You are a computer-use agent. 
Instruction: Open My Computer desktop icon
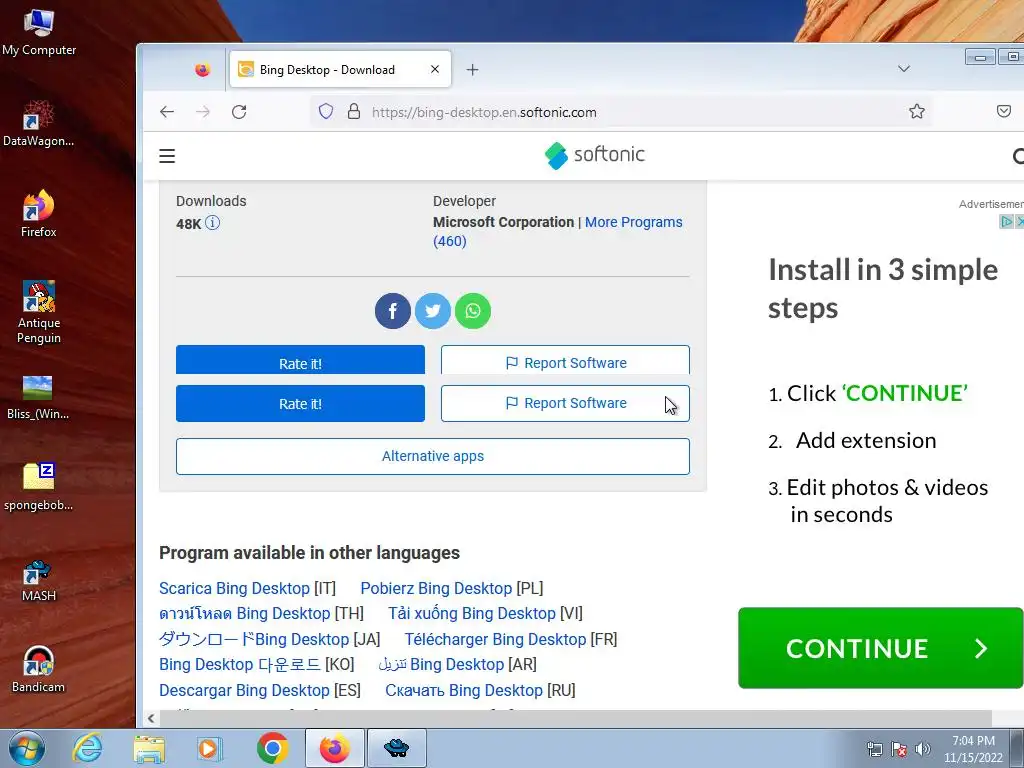coord(39,33)
